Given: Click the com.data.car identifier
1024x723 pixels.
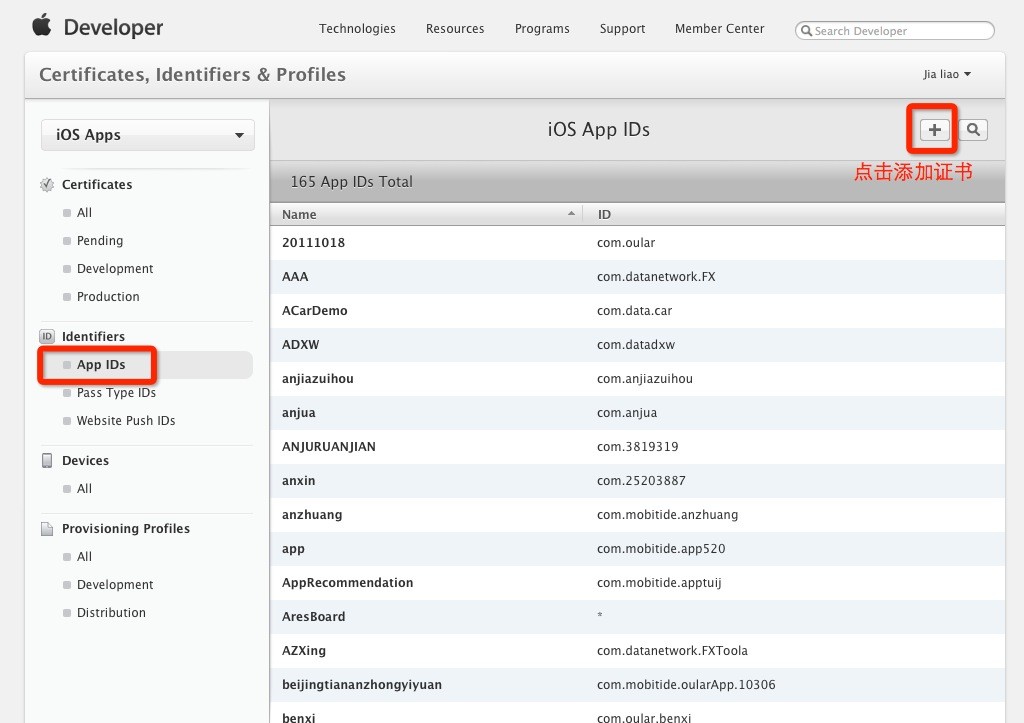Looking at the screenshot, I should [634, 311].
